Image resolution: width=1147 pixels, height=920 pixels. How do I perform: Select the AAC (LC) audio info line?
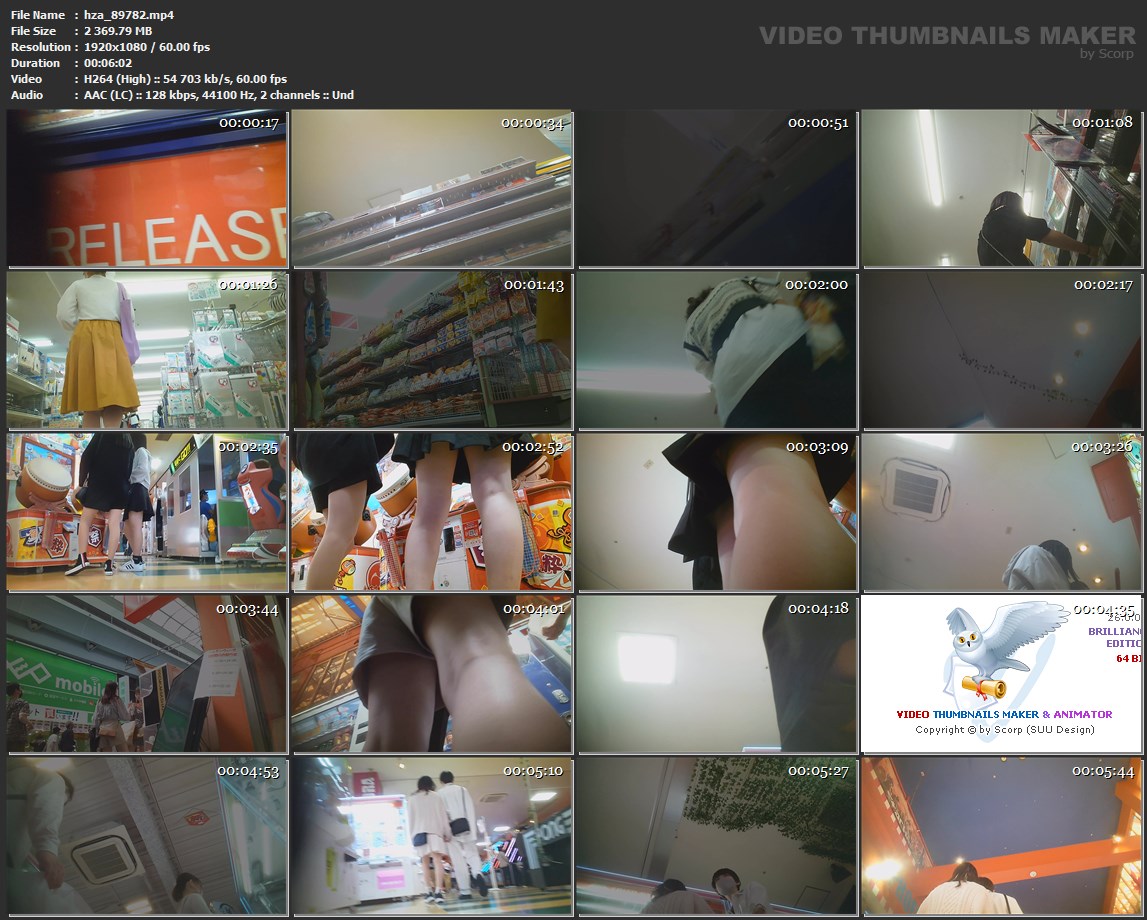219,95
